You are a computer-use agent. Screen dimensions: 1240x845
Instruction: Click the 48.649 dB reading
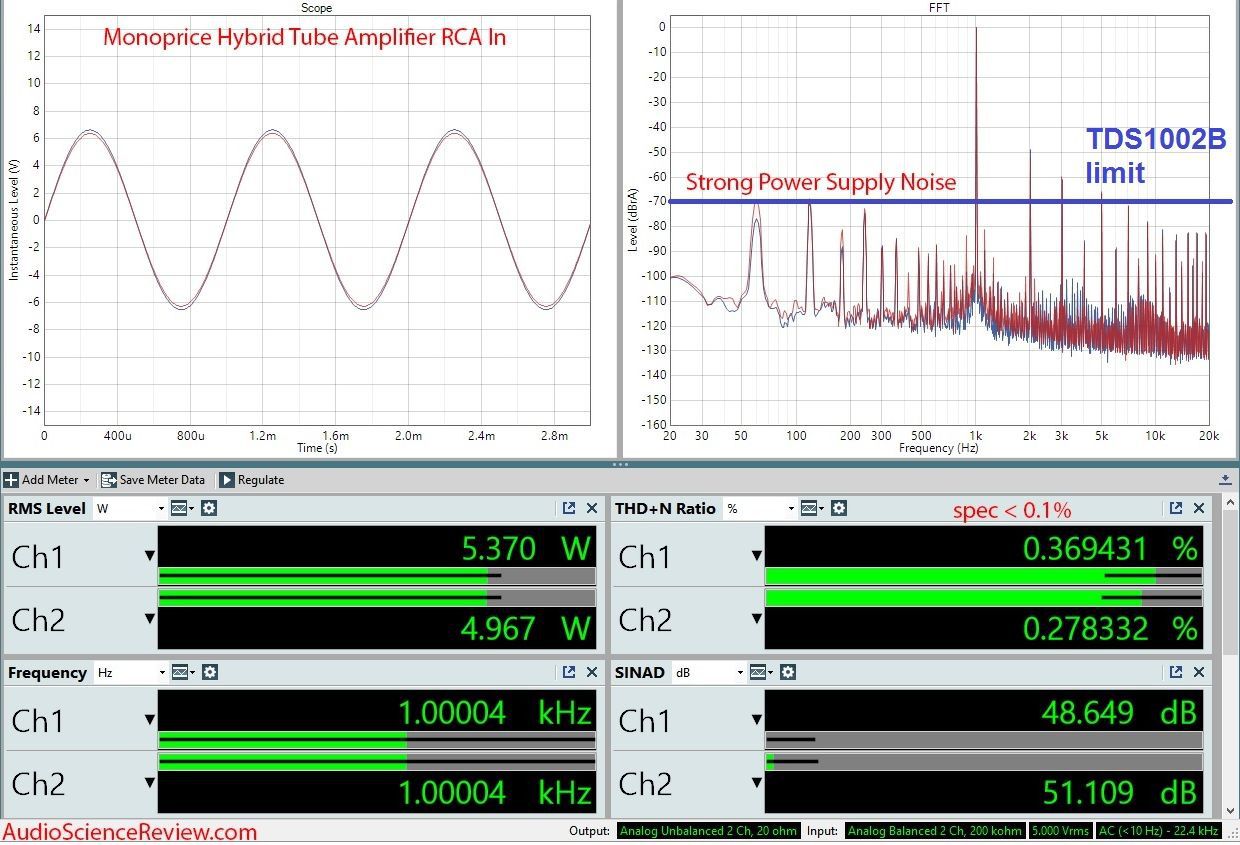[x=1121, y=712]
